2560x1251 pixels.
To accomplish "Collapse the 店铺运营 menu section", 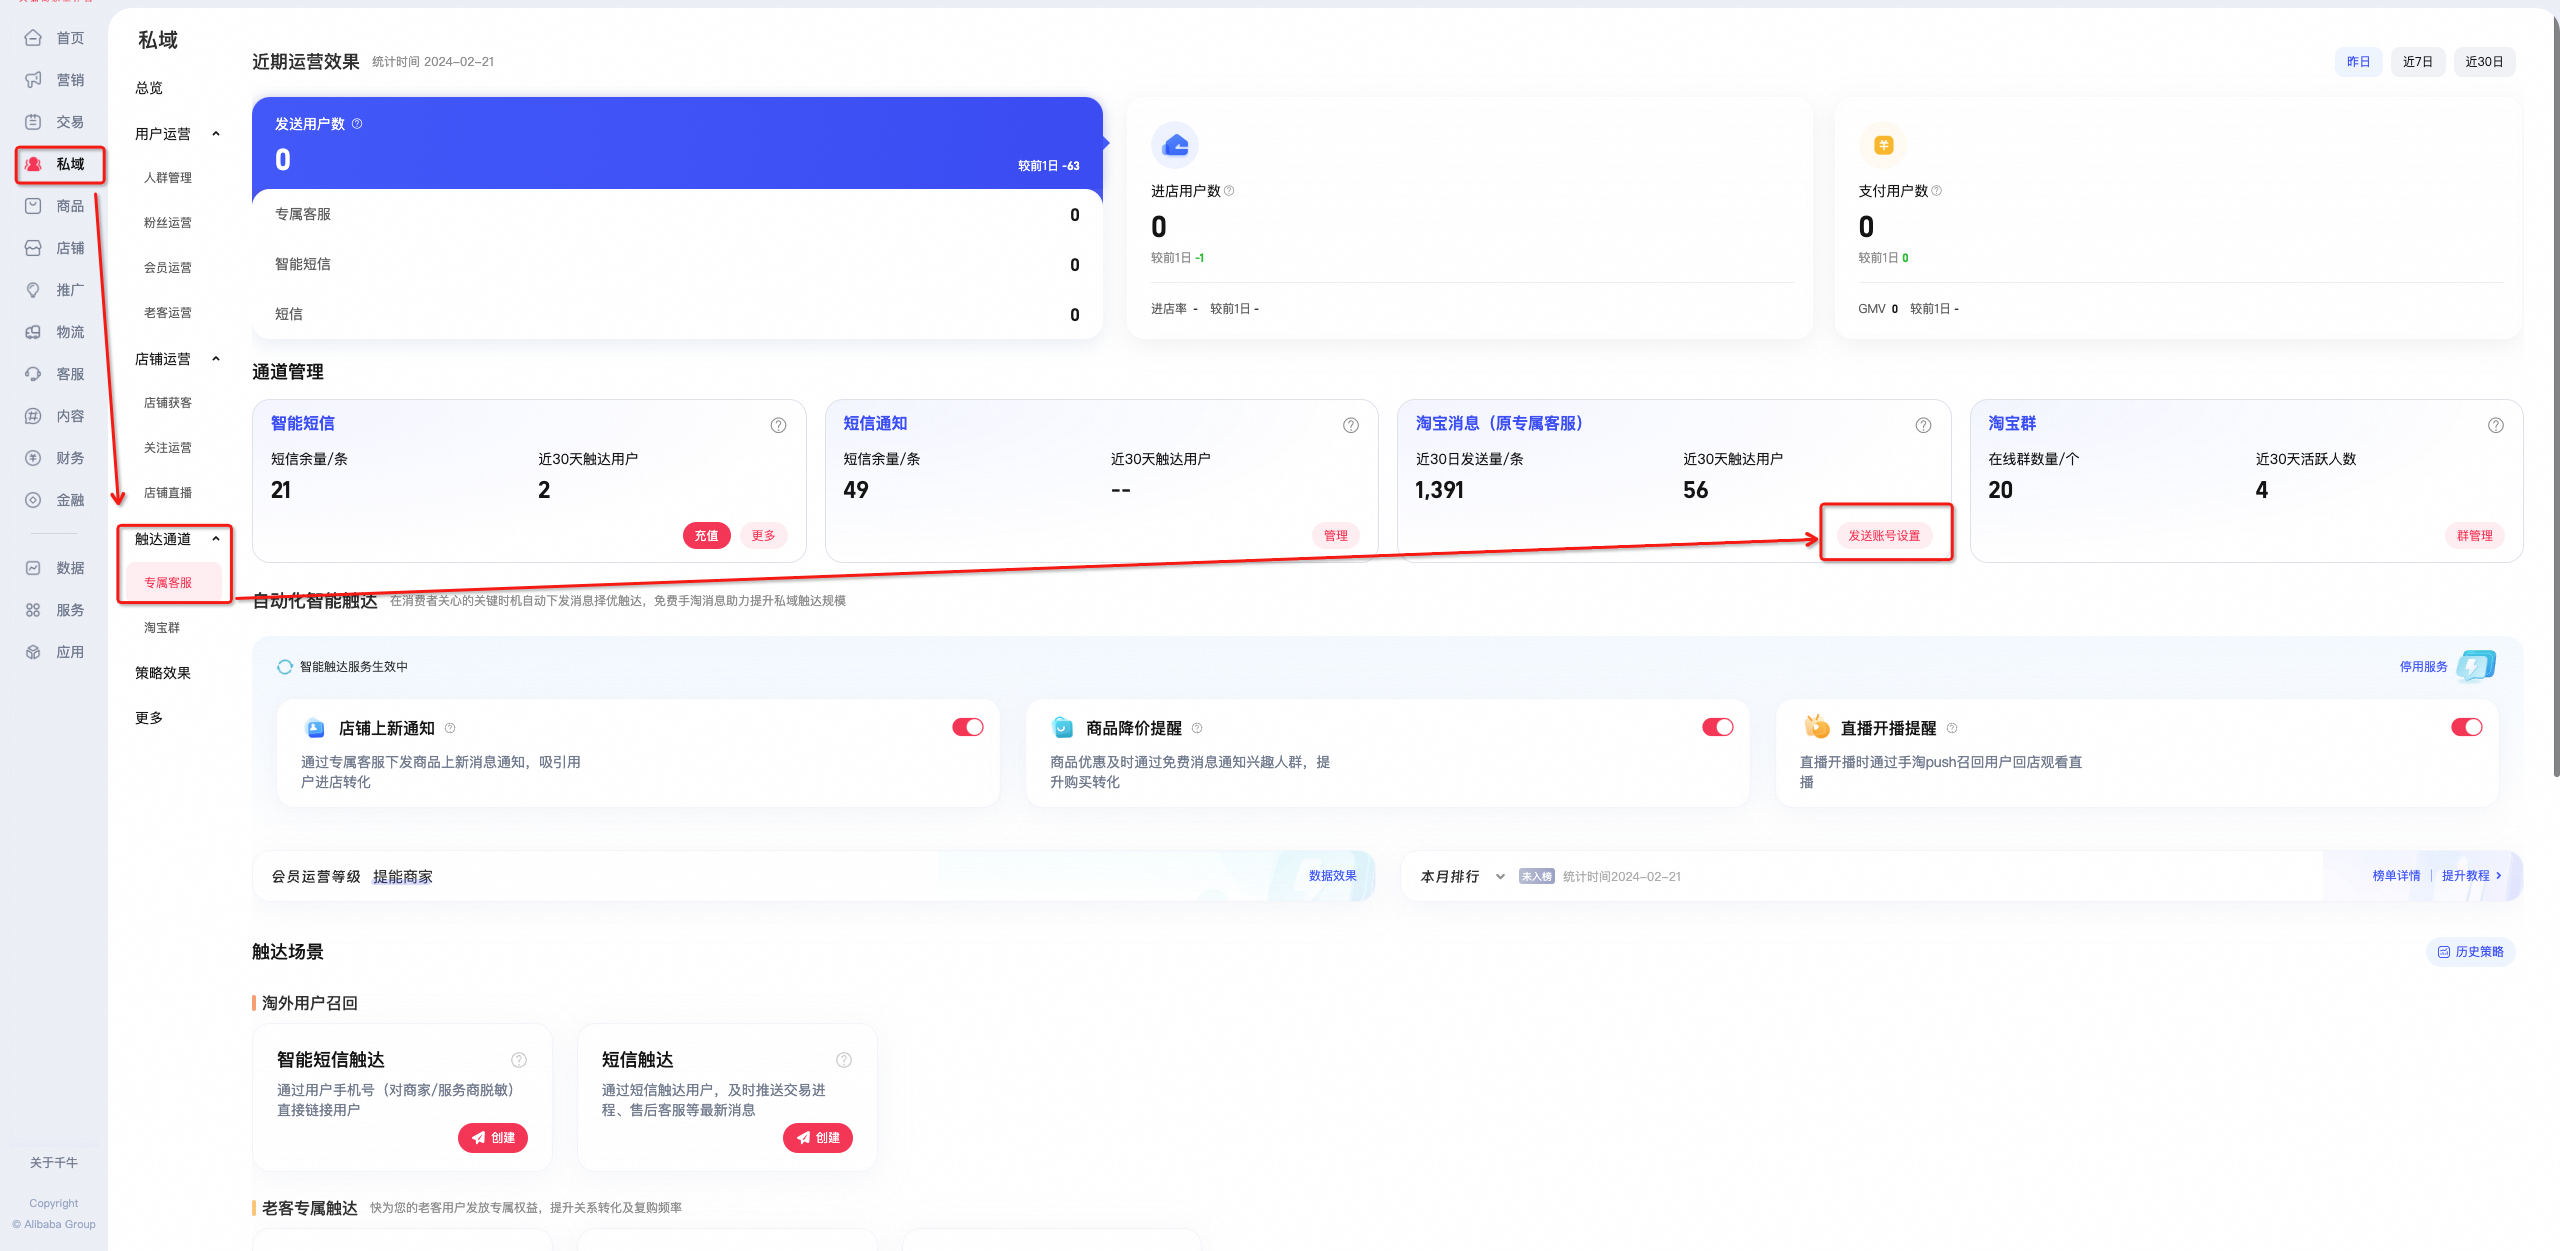I will [216, 359].
